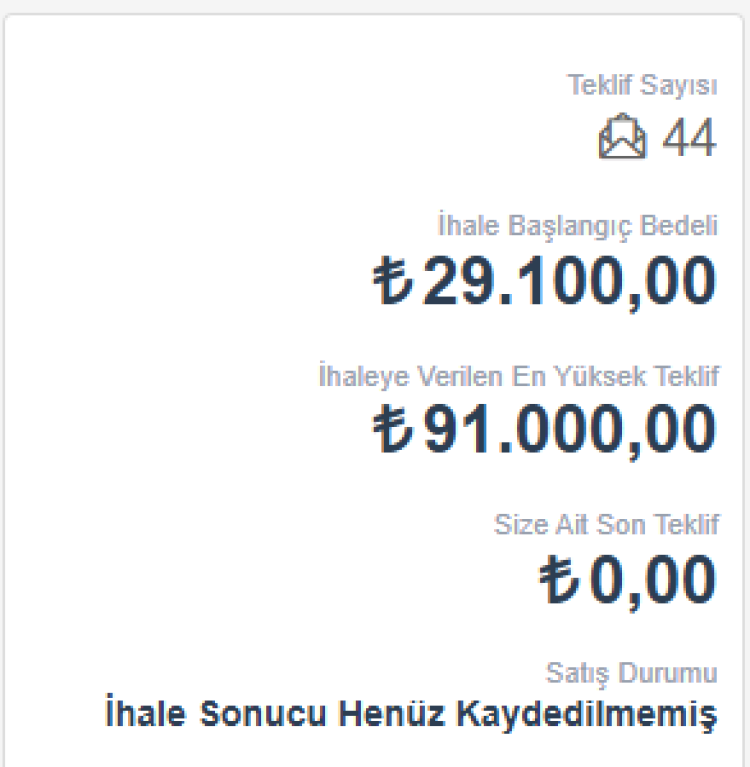Click the empty white area left of amounts
Screen dimensions: 750x767
(180, 350)
